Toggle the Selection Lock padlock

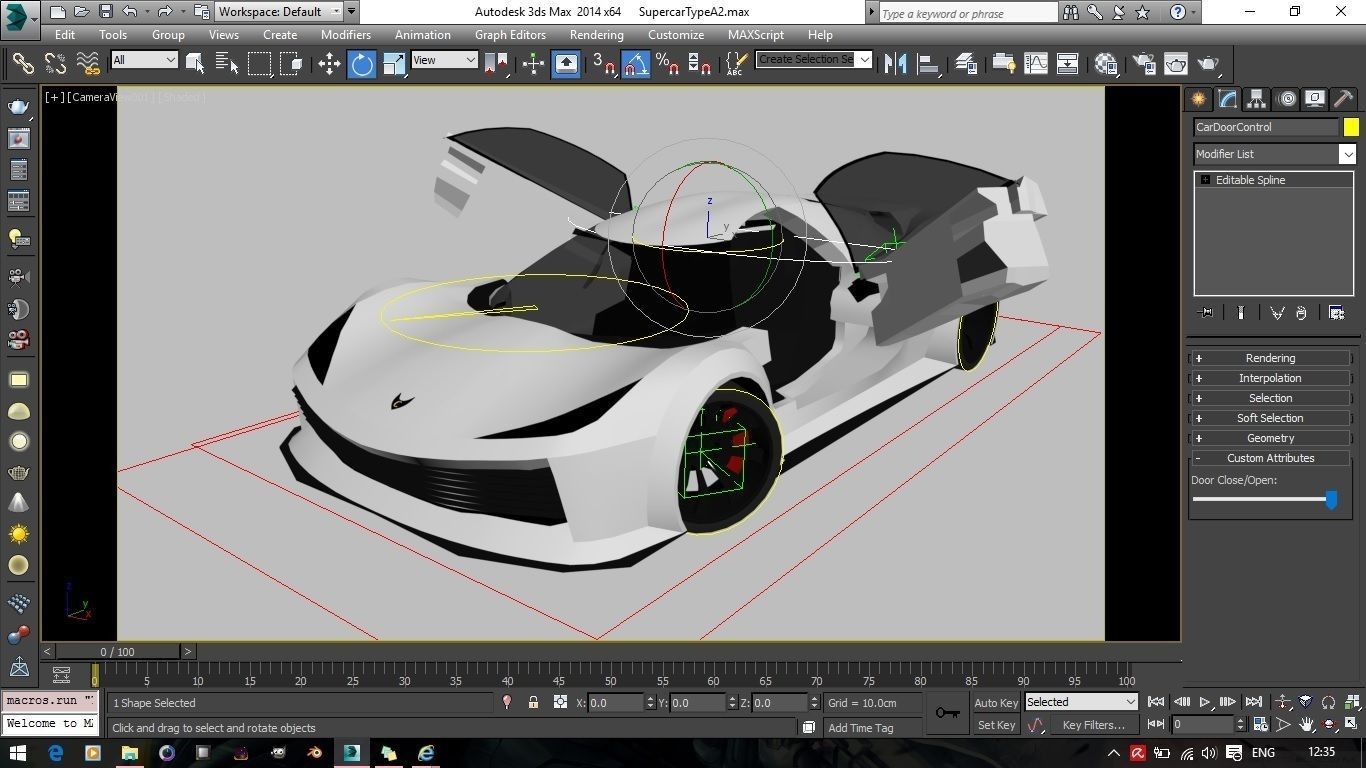point(533,702)
